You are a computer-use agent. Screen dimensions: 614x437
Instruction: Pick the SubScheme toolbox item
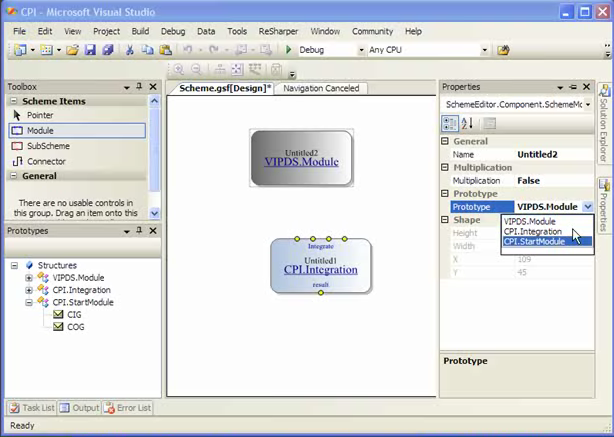(47, 146)
